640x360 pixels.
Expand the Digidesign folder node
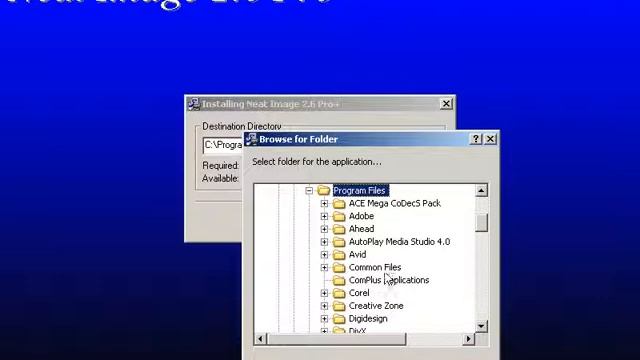coord(324,319)
